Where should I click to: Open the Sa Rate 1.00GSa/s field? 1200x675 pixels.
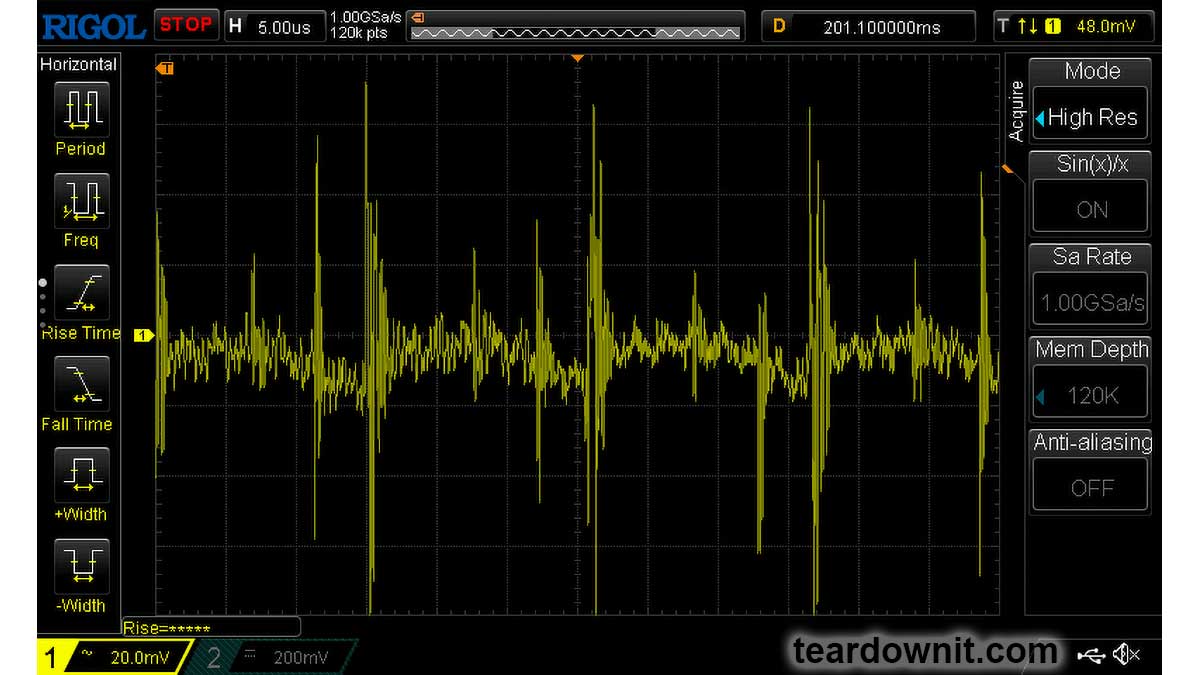coord(1091,303)
